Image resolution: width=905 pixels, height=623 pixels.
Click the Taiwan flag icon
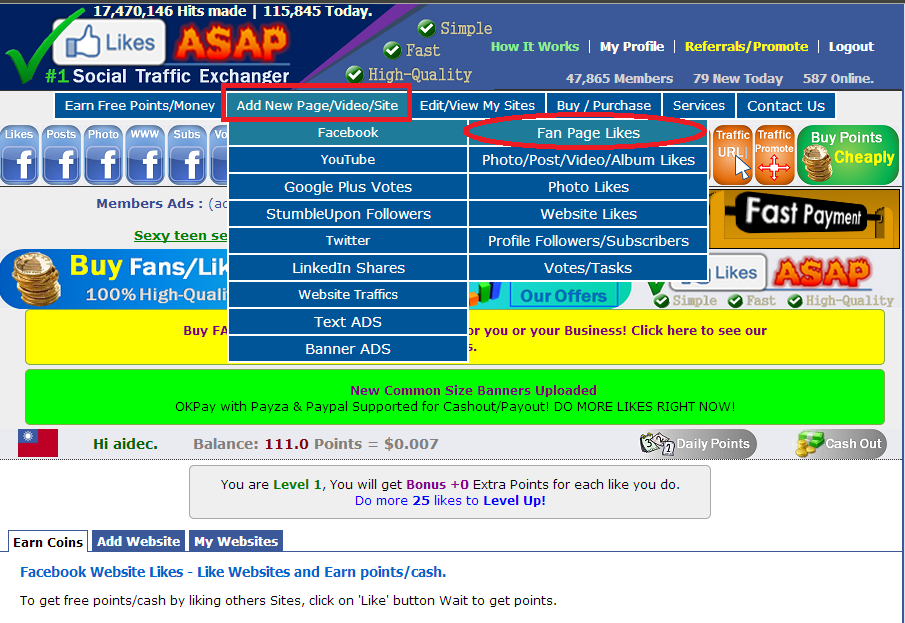click(38, 443)
